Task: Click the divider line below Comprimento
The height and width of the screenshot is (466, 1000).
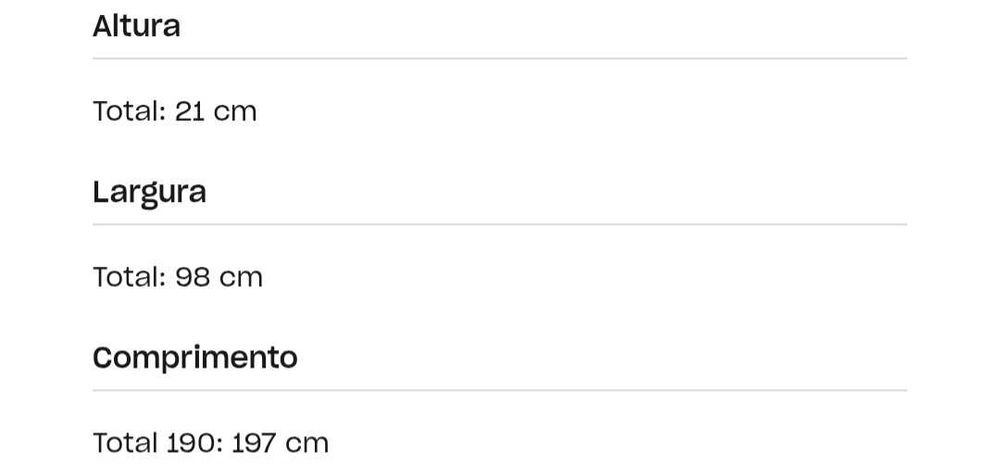Action: pyautogui.click(x=500, y=390)
